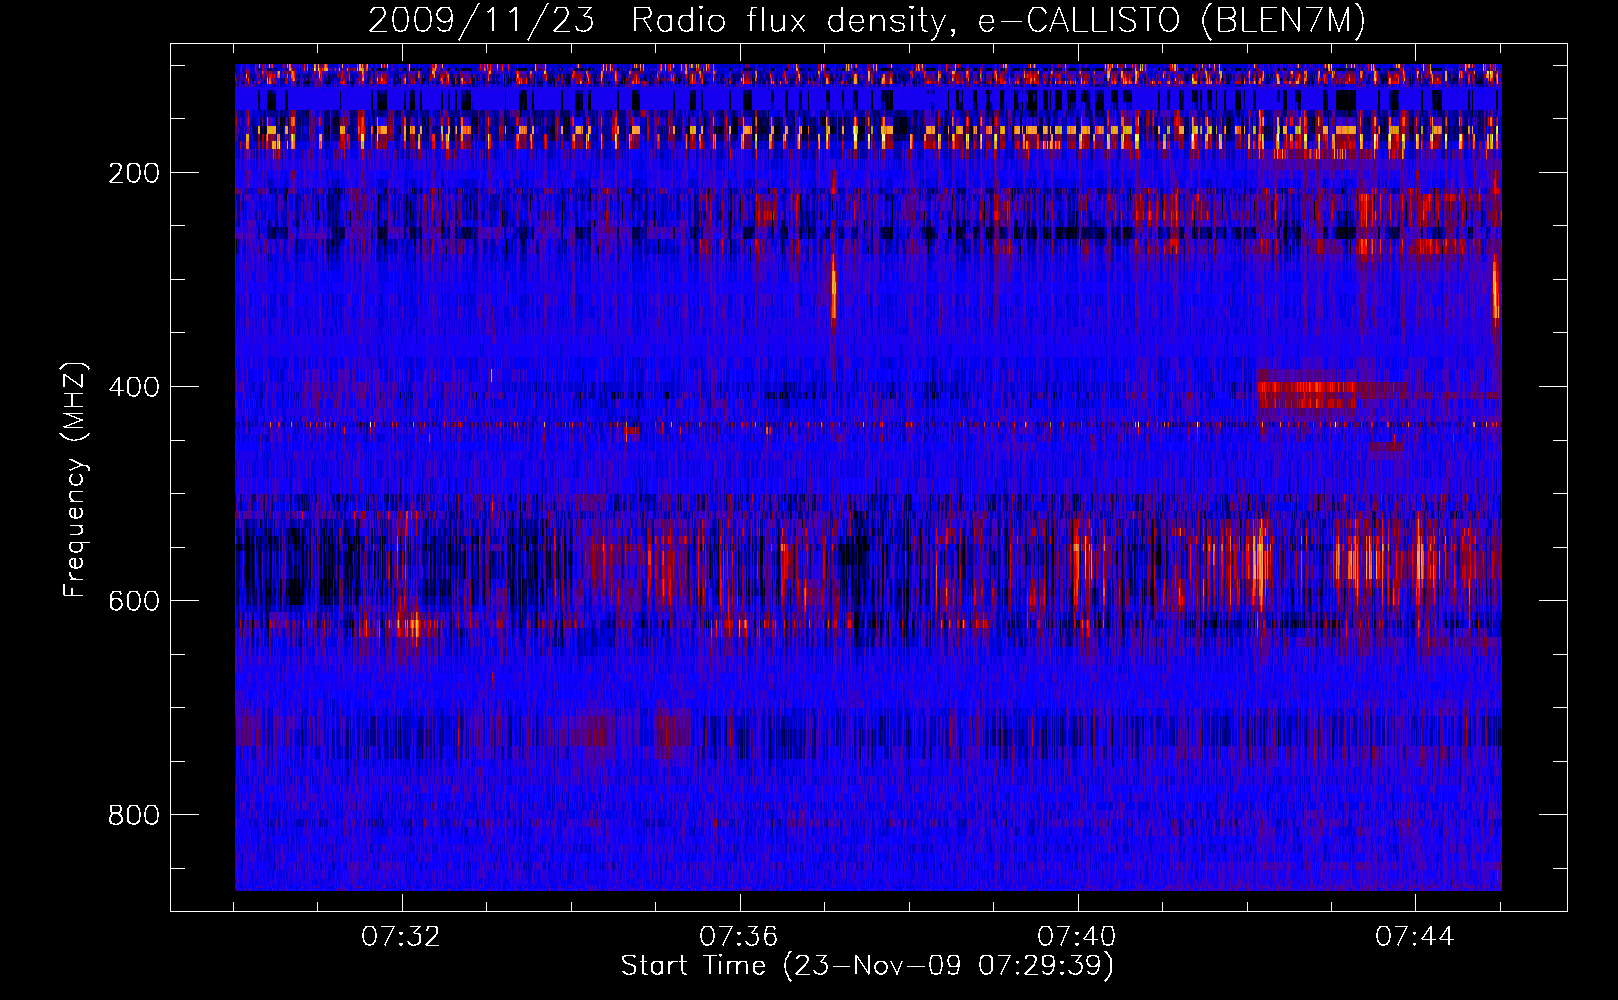The width and height of the screenshot is (1618, 1000).
Task: Click the 800 frequency tick label
Action: click(134, 815)
